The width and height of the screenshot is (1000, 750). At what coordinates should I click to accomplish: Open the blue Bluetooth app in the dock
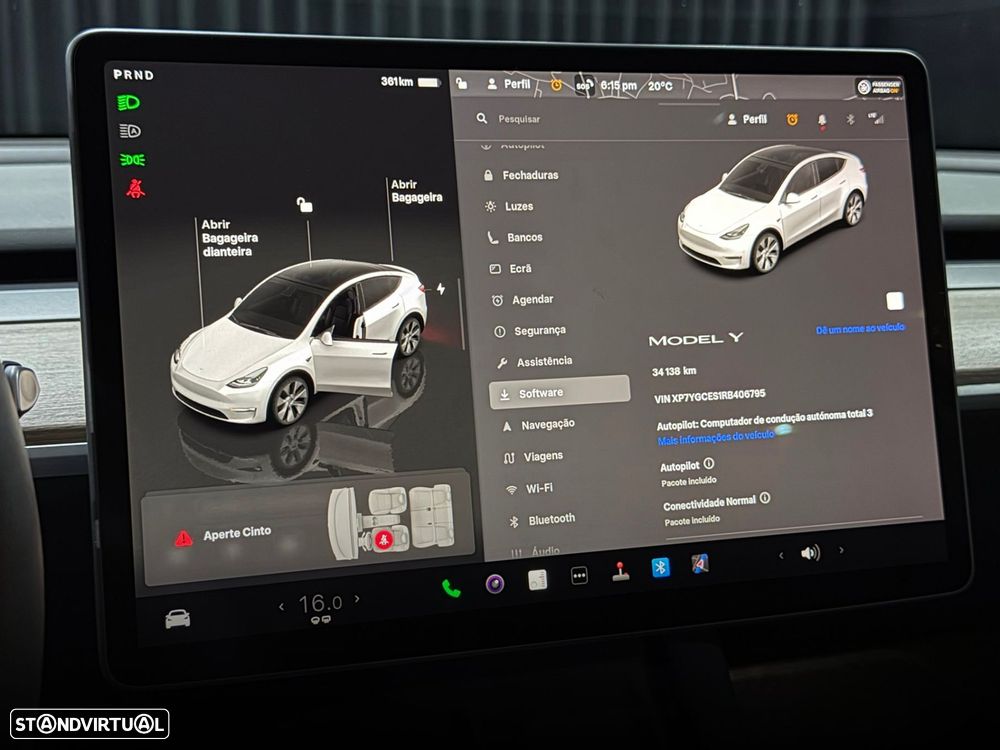(660, 567)
